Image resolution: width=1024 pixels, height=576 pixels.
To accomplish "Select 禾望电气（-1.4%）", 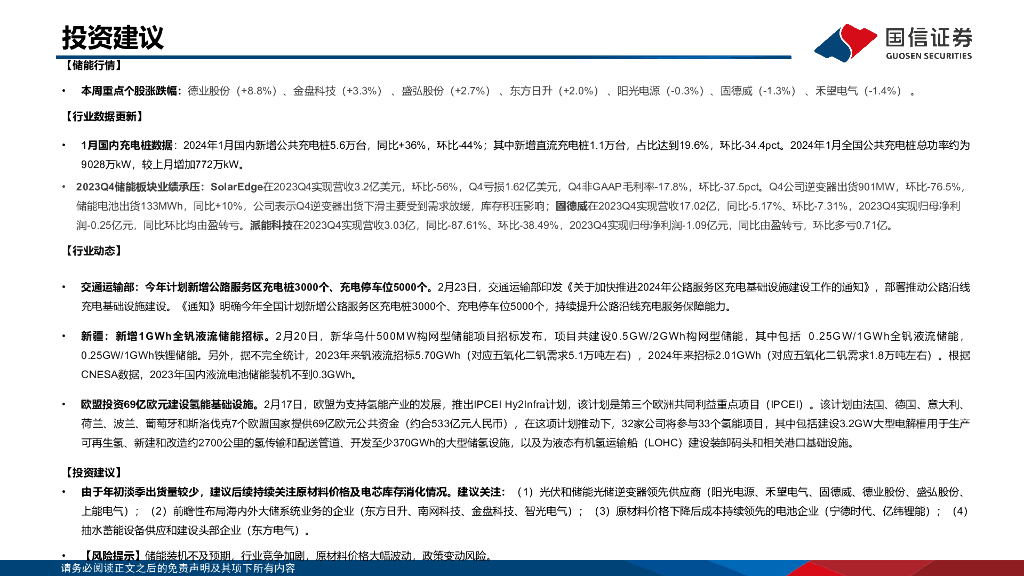I will (x=858, y=91).
